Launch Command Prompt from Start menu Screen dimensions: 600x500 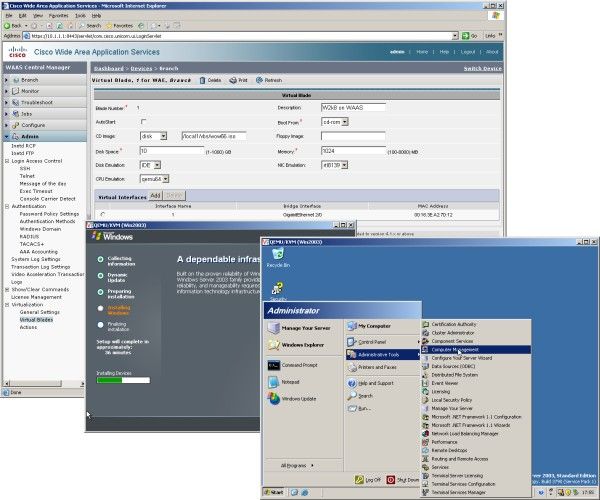pyautogui.click(x=298, y=365)
